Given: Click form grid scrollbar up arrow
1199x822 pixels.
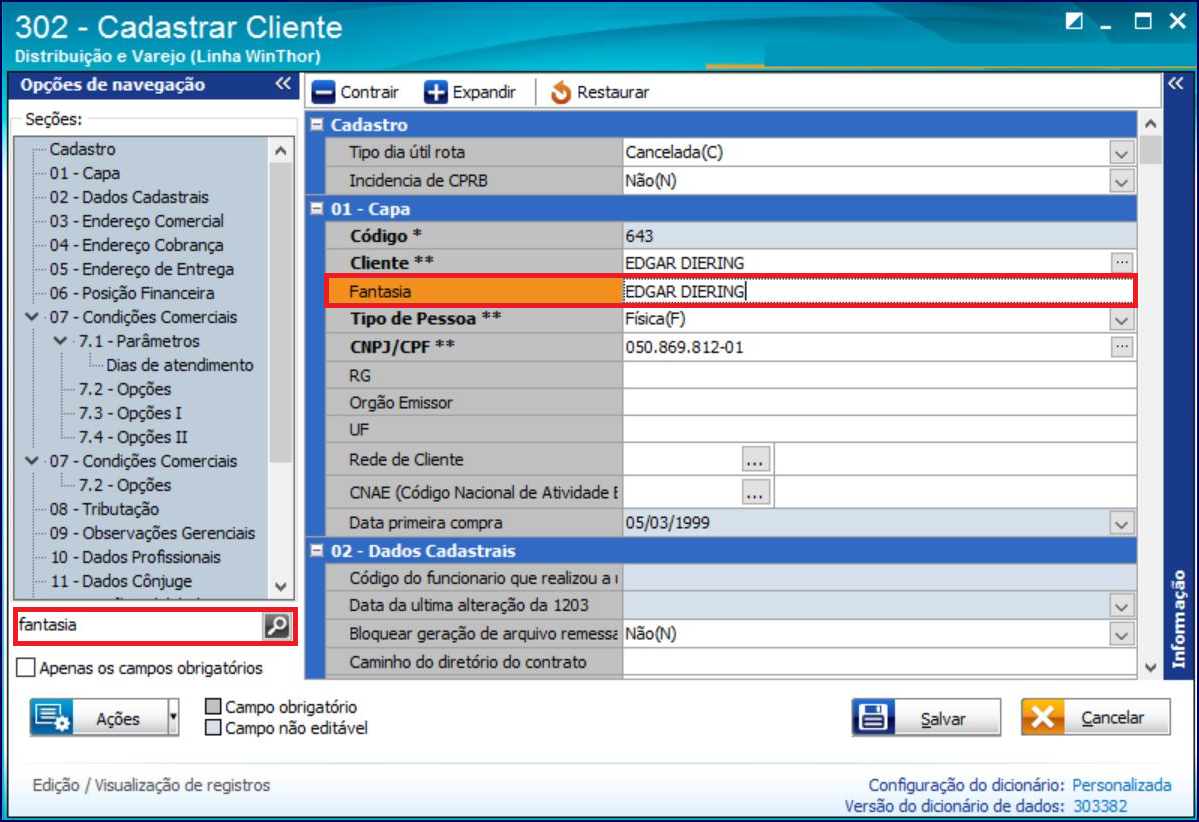Looking at the screenshot, I should click(x=1150, y=123).
